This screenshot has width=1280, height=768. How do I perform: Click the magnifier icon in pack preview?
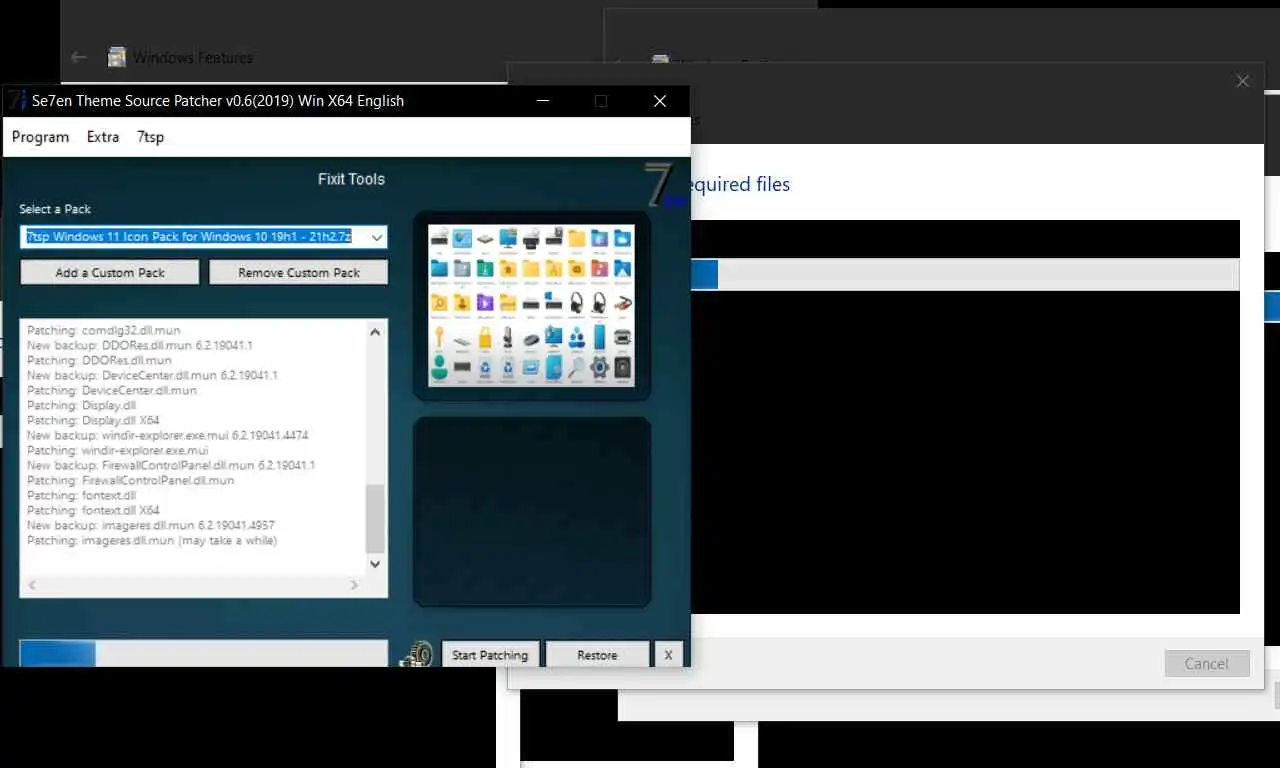click(x=577, y=366)
